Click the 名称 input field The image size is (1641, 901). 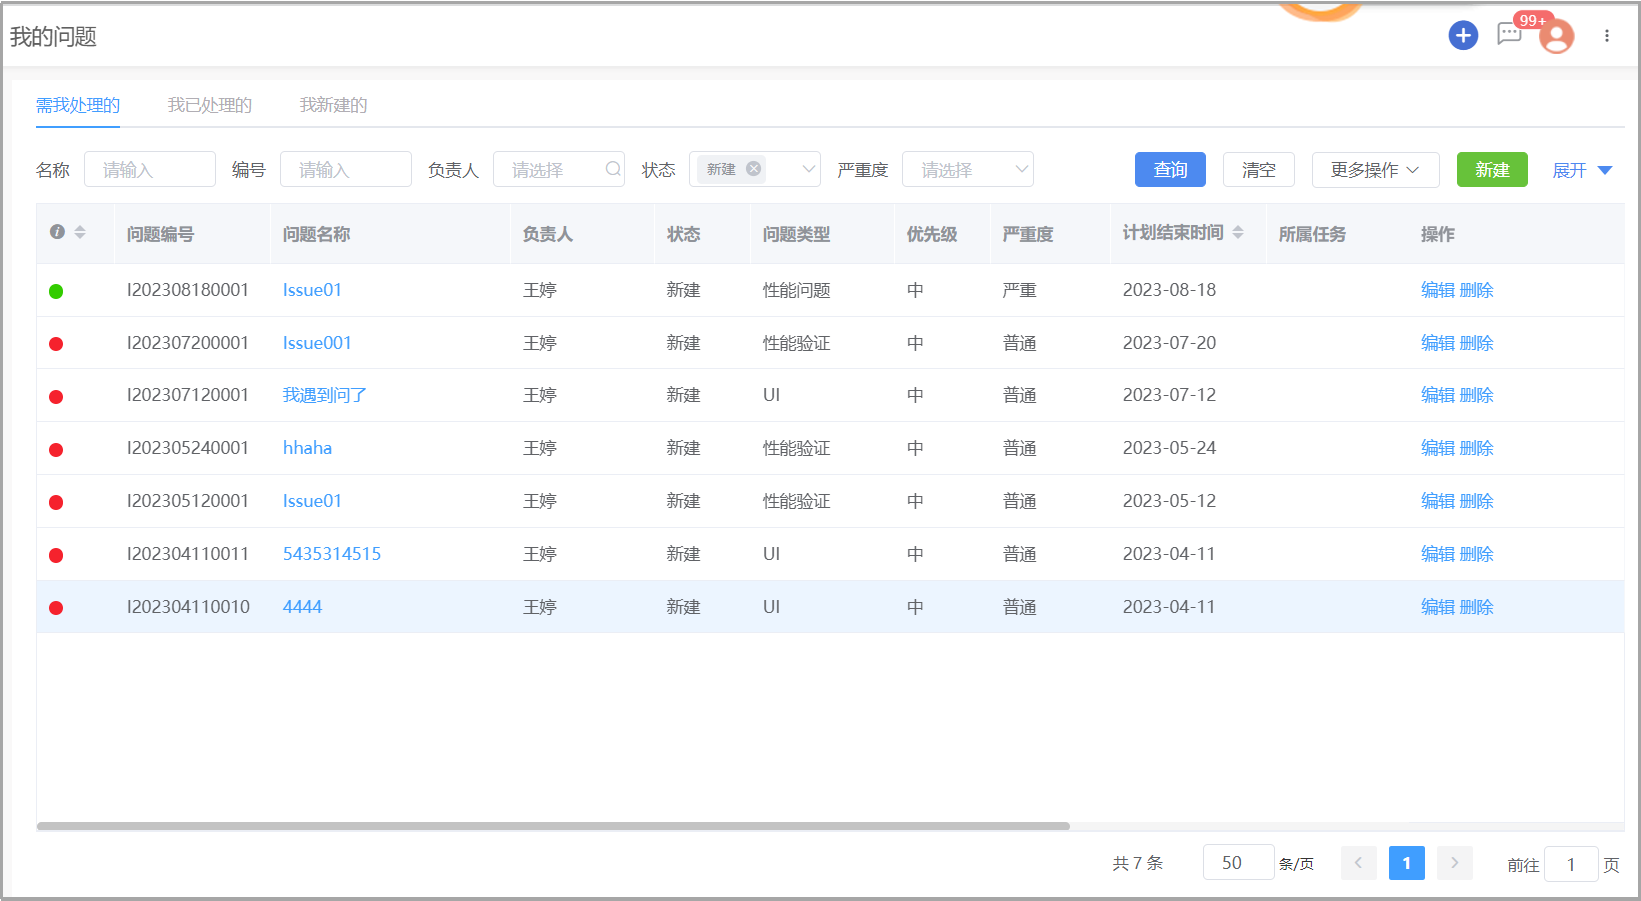[x=150, y=170]
